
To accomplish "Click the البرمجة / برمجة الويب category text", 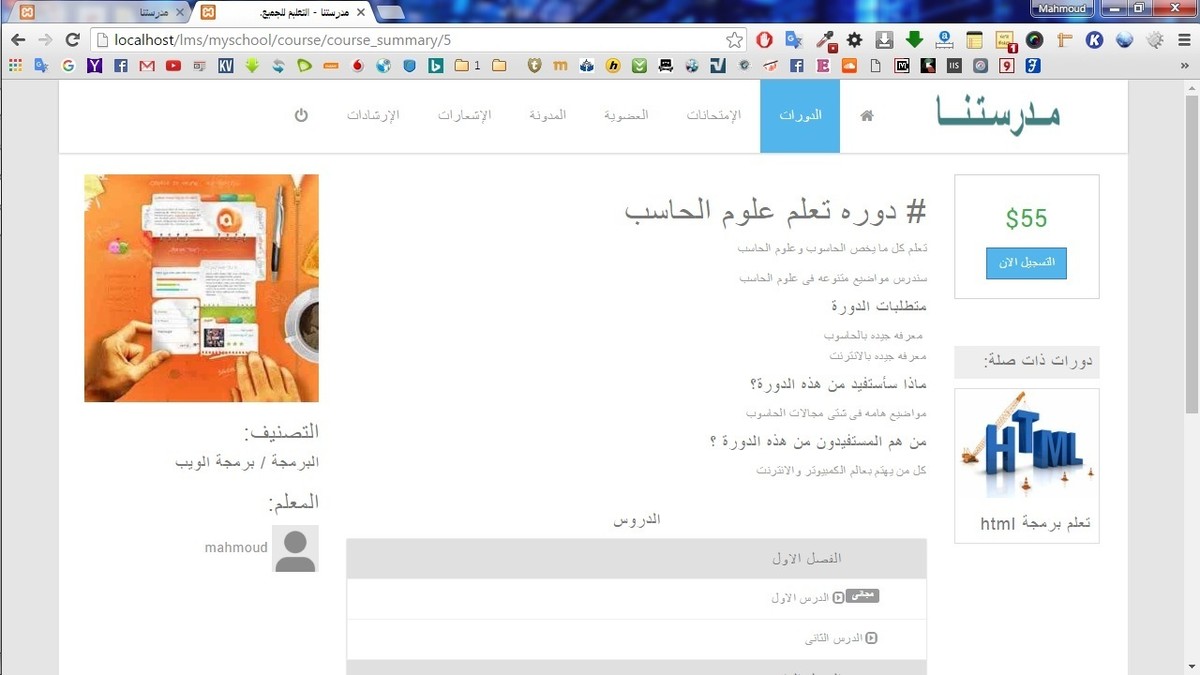I will 246,463.
